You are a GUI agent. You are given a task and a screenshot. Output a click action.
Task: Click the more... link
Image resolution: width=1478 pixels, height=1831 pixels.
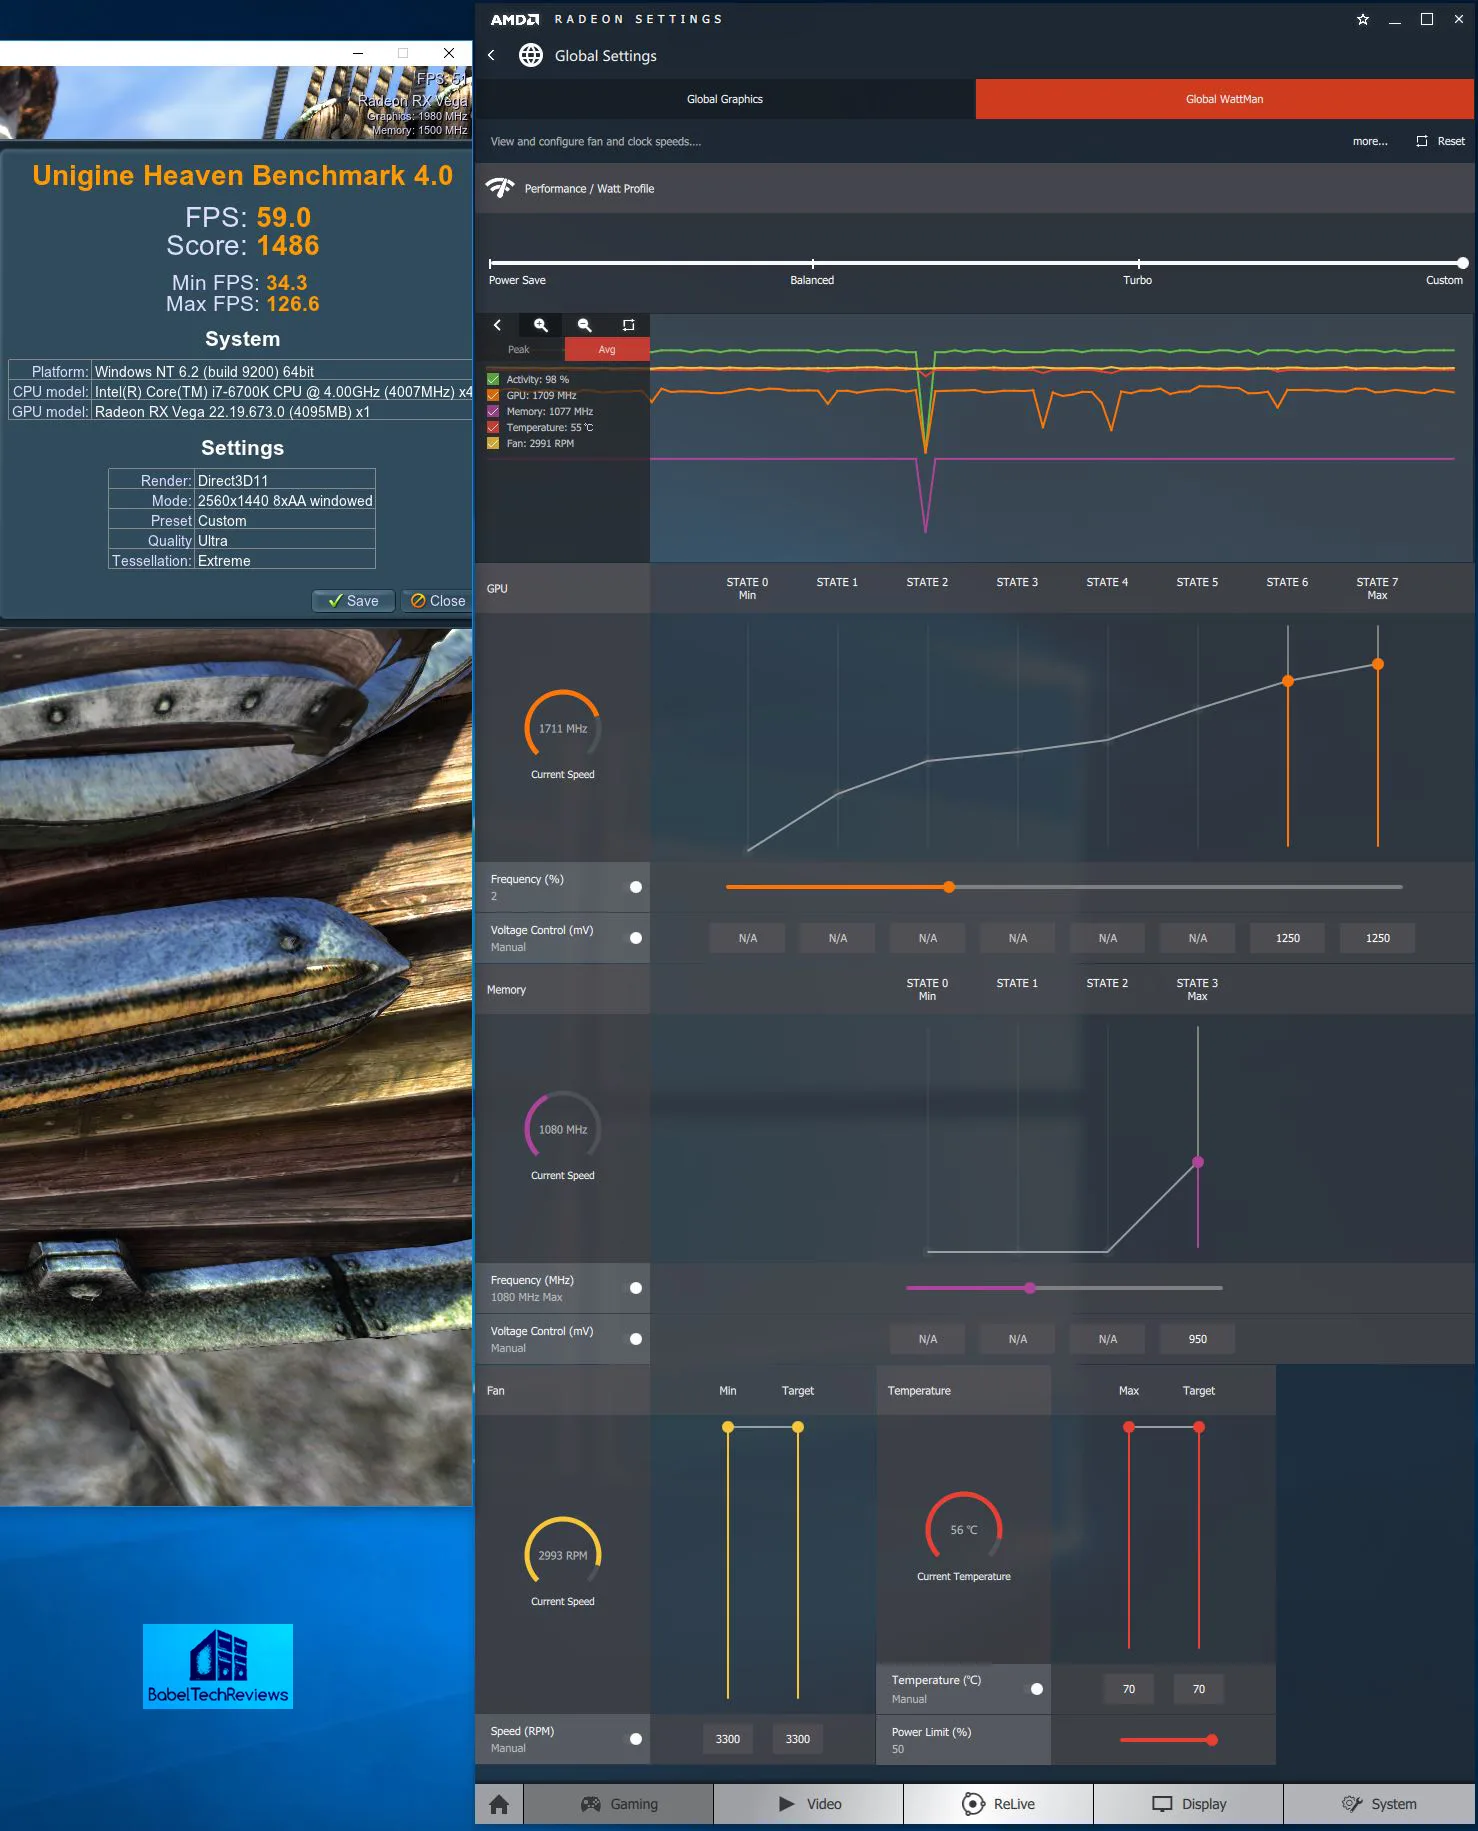(1370, 141)
